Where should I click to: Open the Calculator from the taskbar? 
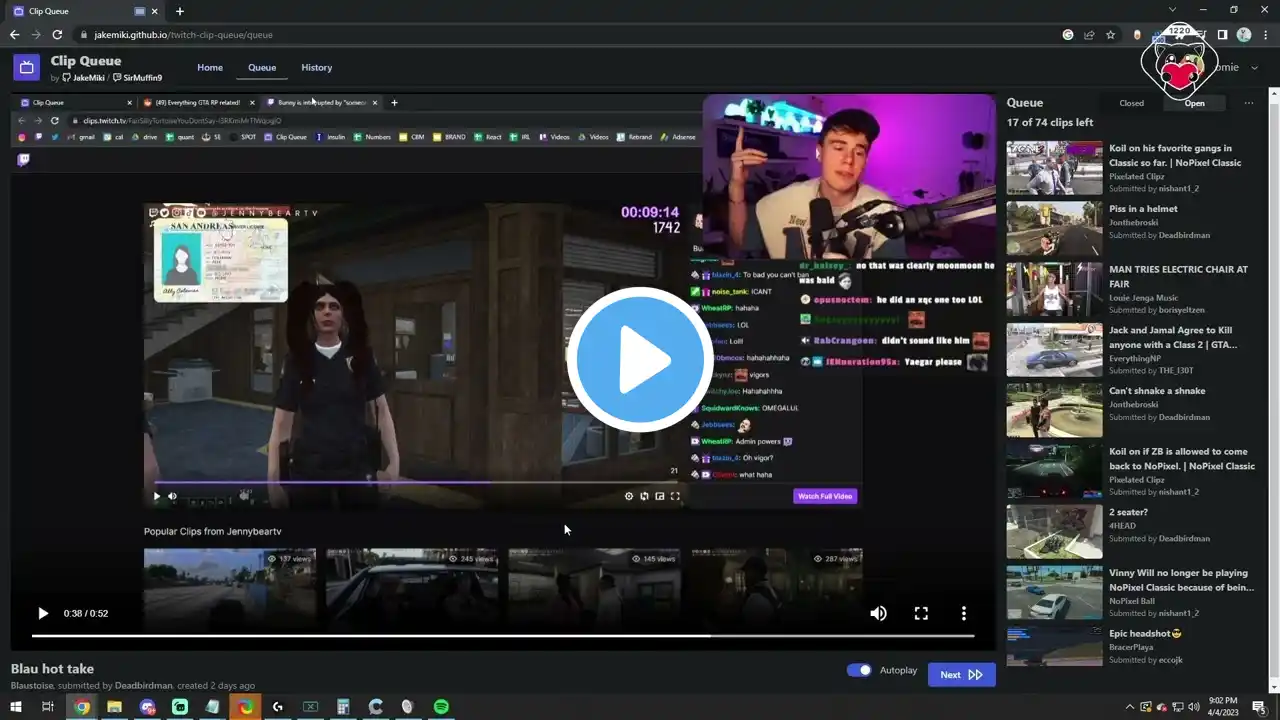(x=343, y=707)
